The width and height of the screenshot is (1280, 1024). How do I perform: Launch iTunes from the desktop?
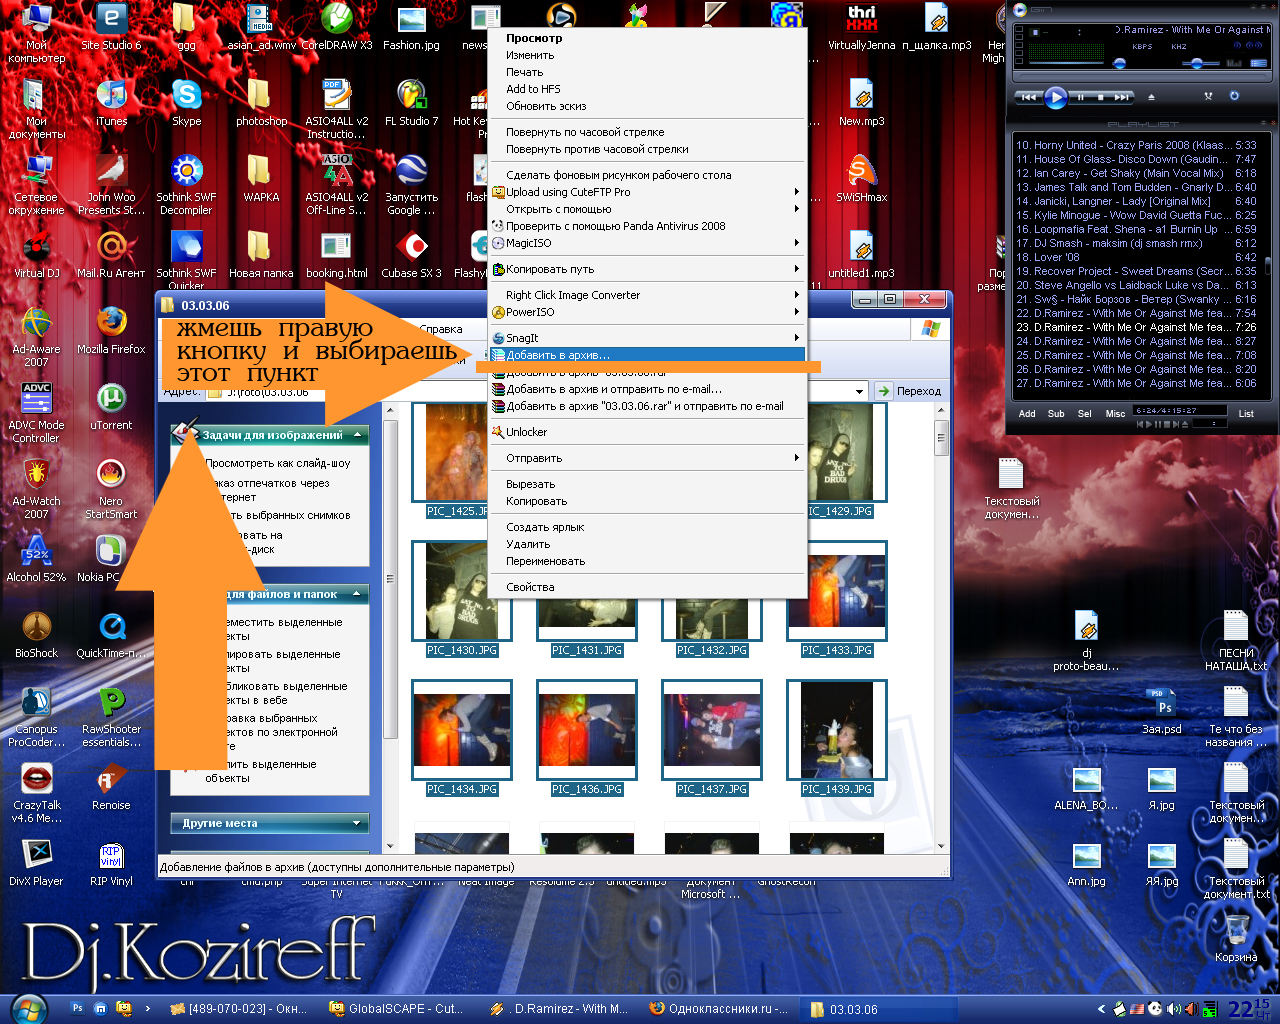111,103
